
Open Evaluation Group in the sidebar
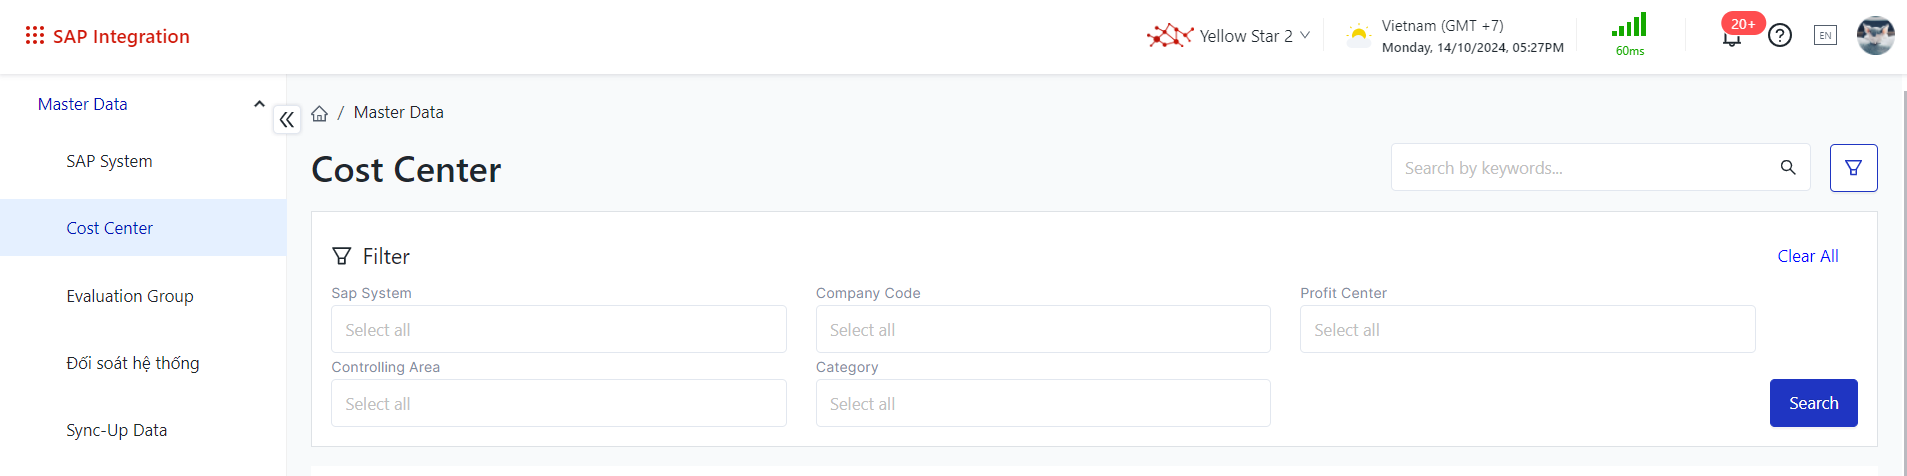[x=130, y=296]
